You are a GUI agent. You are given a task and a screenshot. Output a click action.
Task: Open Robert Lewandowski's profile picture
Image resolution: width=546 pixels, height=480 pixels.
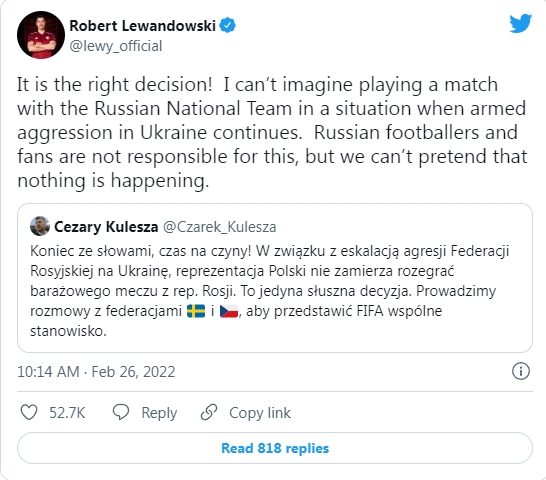coord(41,35)
